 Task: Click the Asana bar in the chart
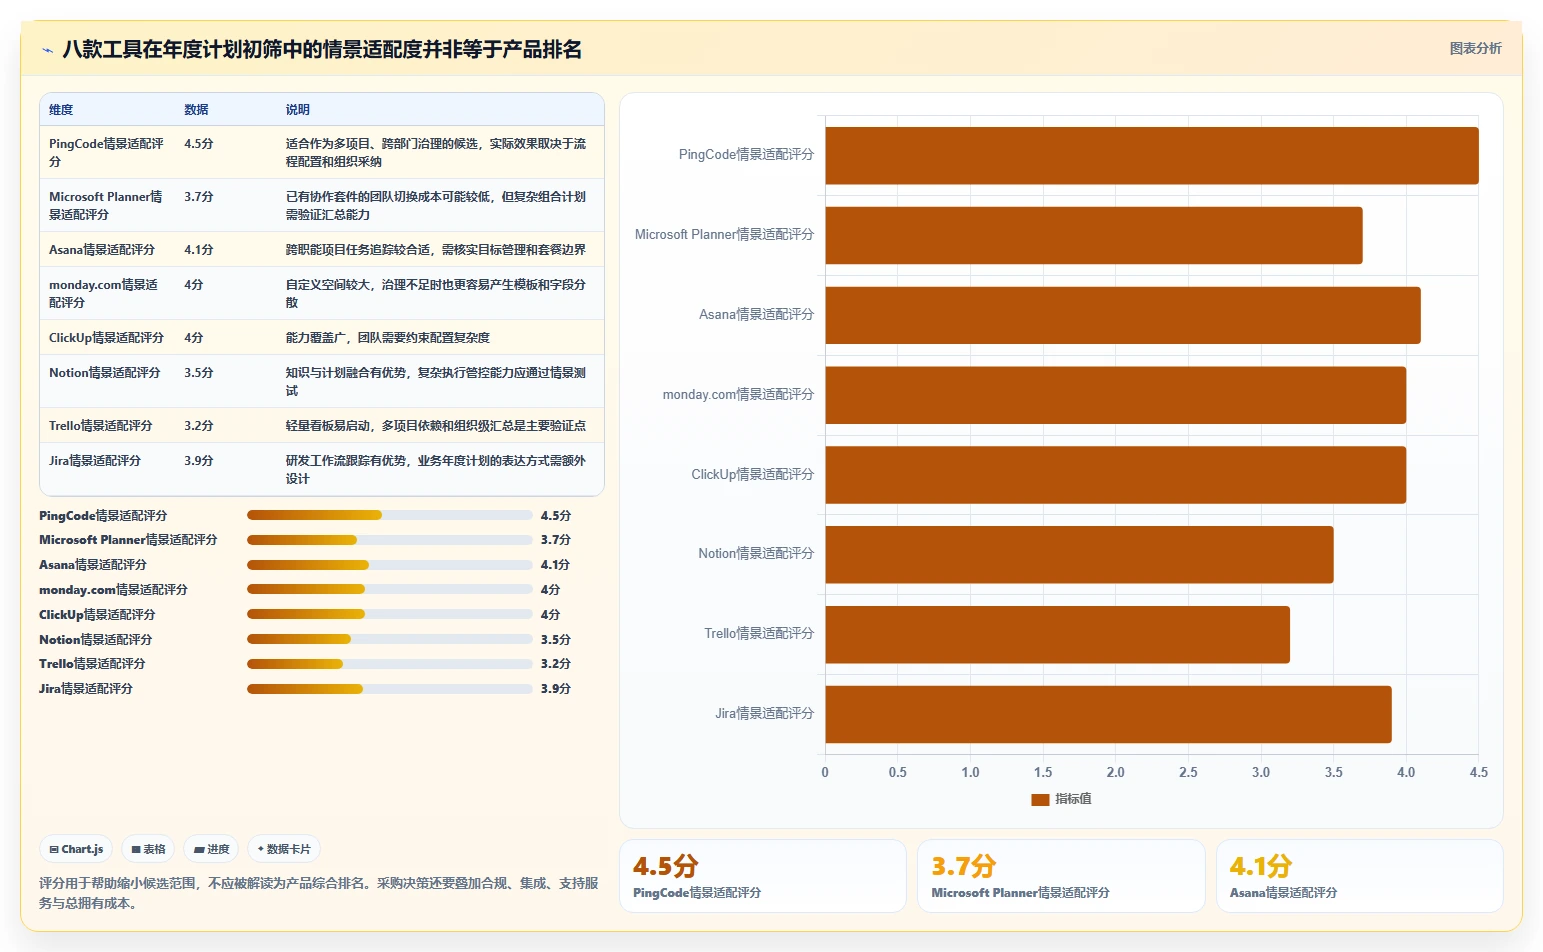1123,315
